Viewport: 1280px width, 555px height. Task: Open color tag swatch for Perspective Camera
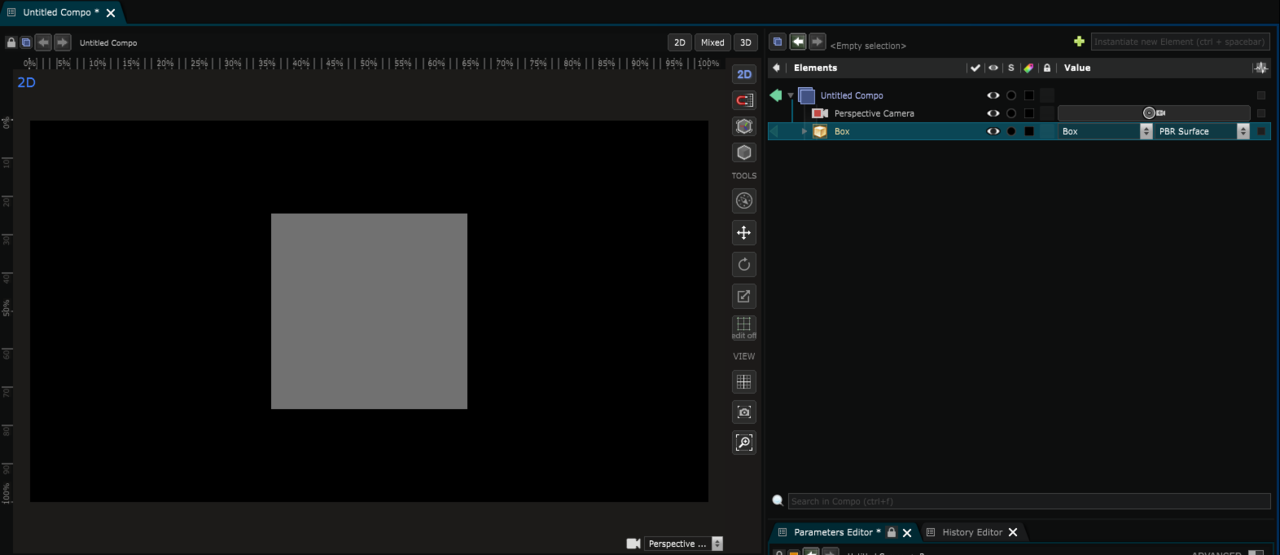1029,114
